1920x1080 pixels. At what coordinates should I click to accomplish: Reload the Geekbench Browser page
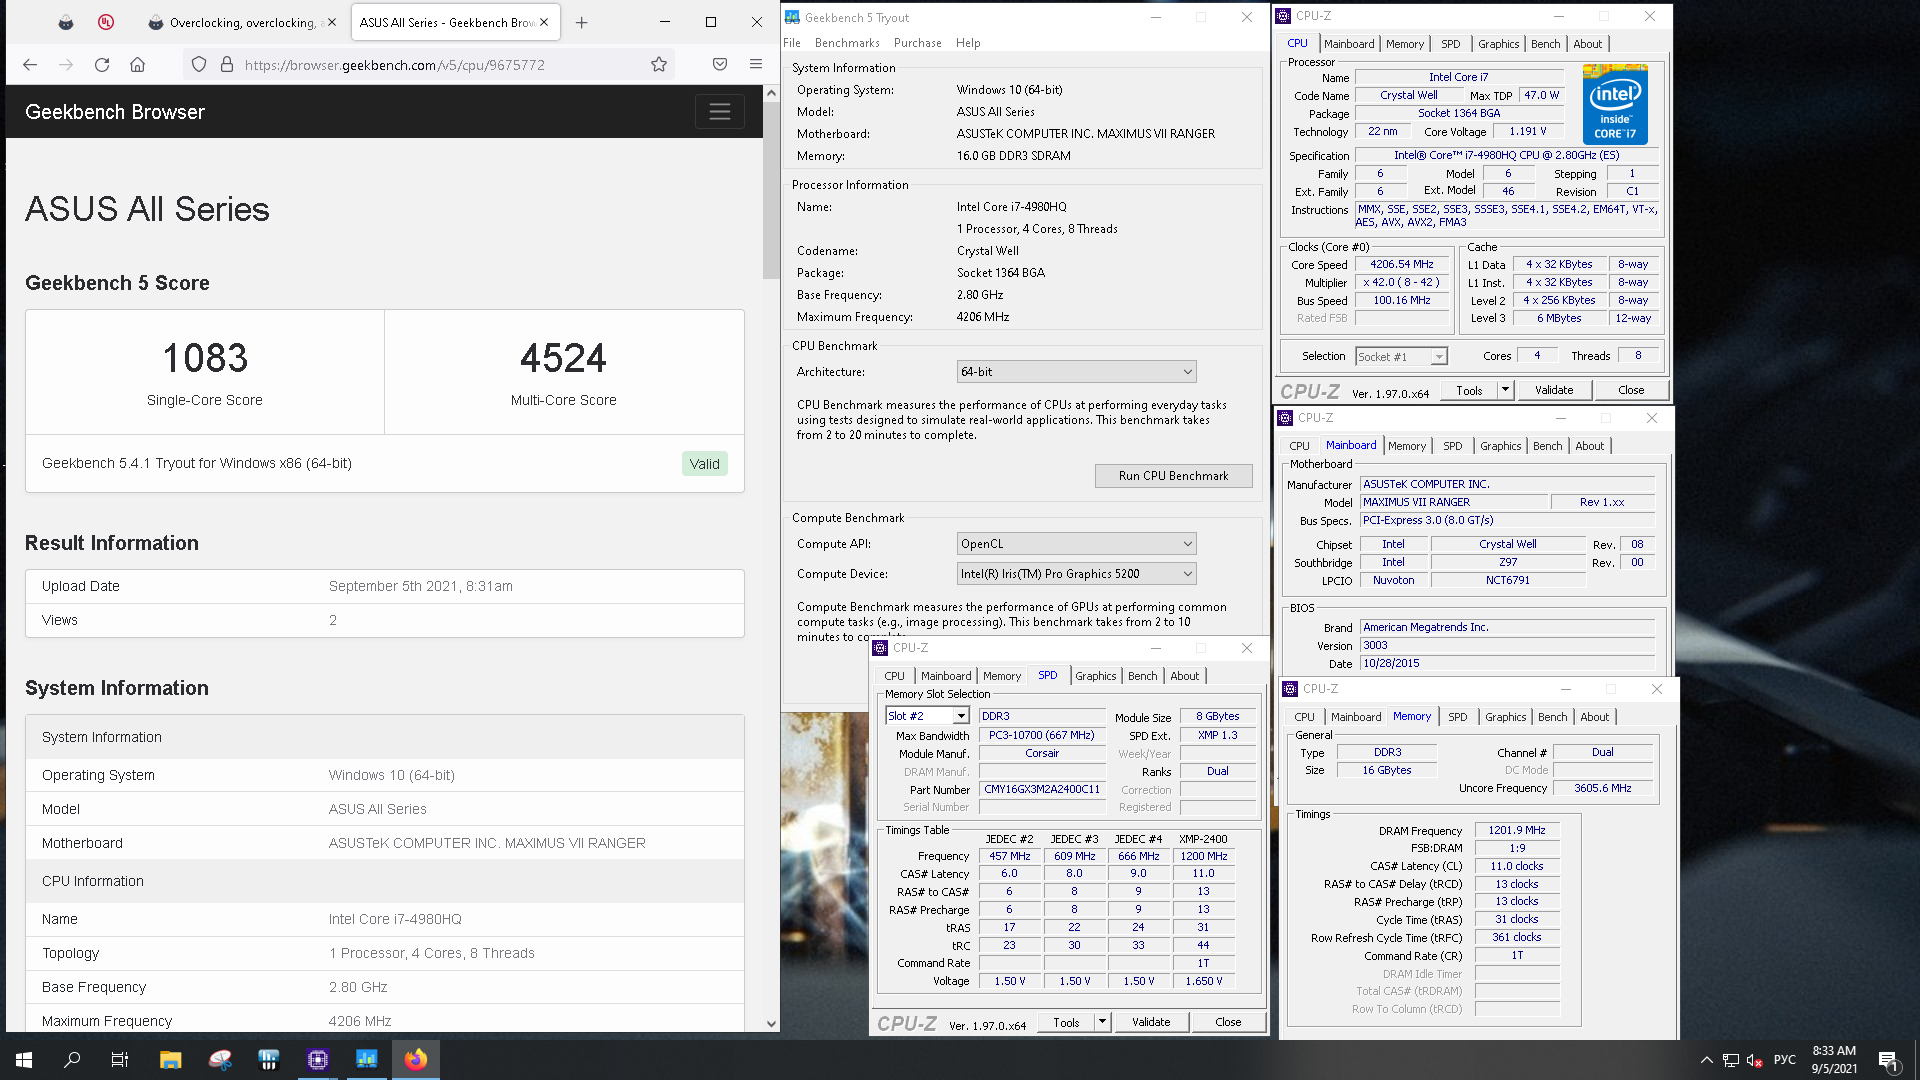pyautogui.click(x=102, y=65)
